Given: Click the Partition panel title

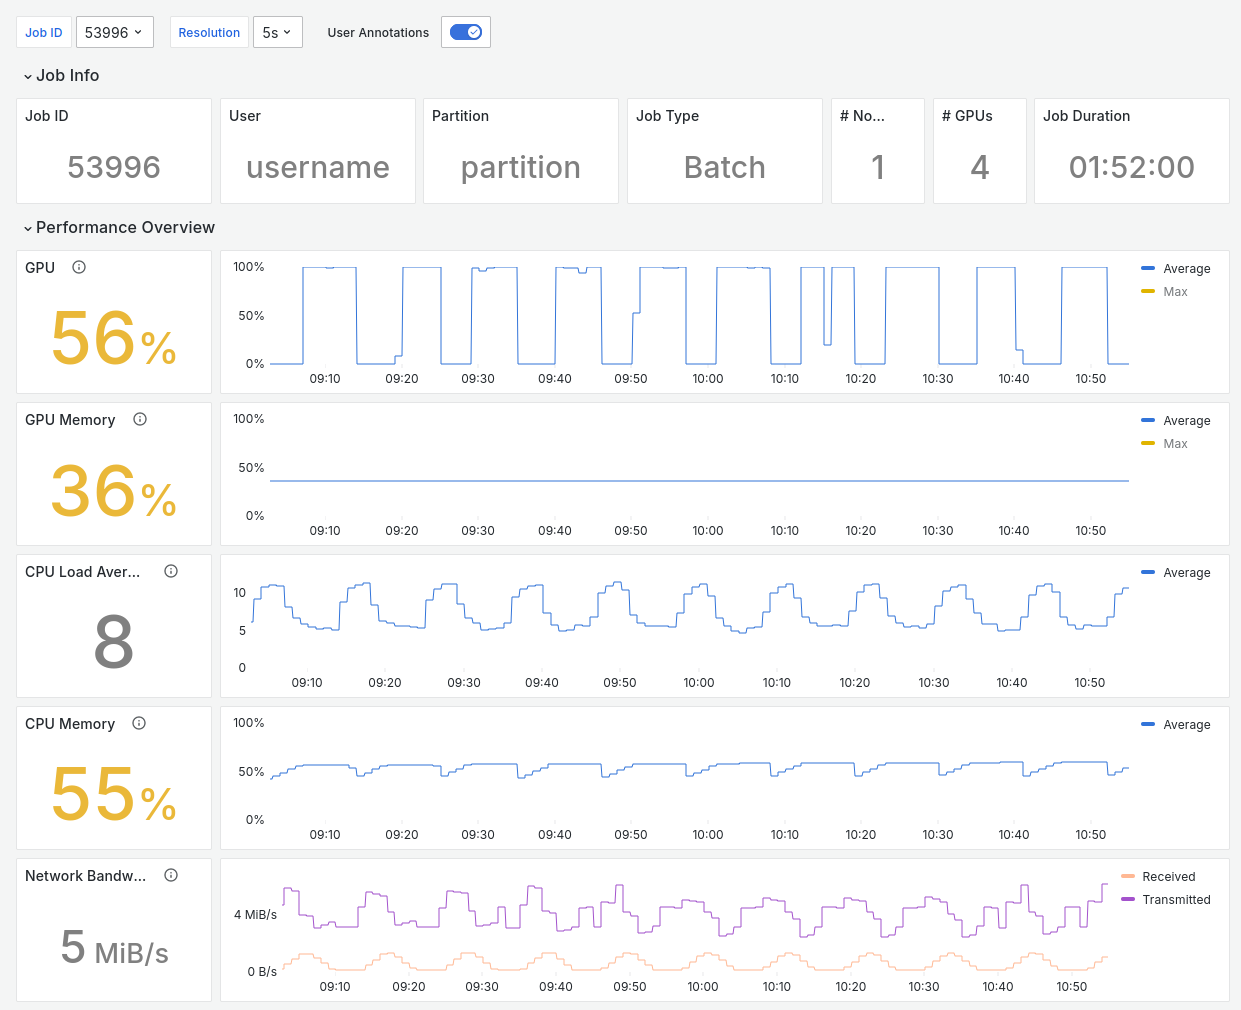Looking at the screenshot, I should click(x=460, y=116).
